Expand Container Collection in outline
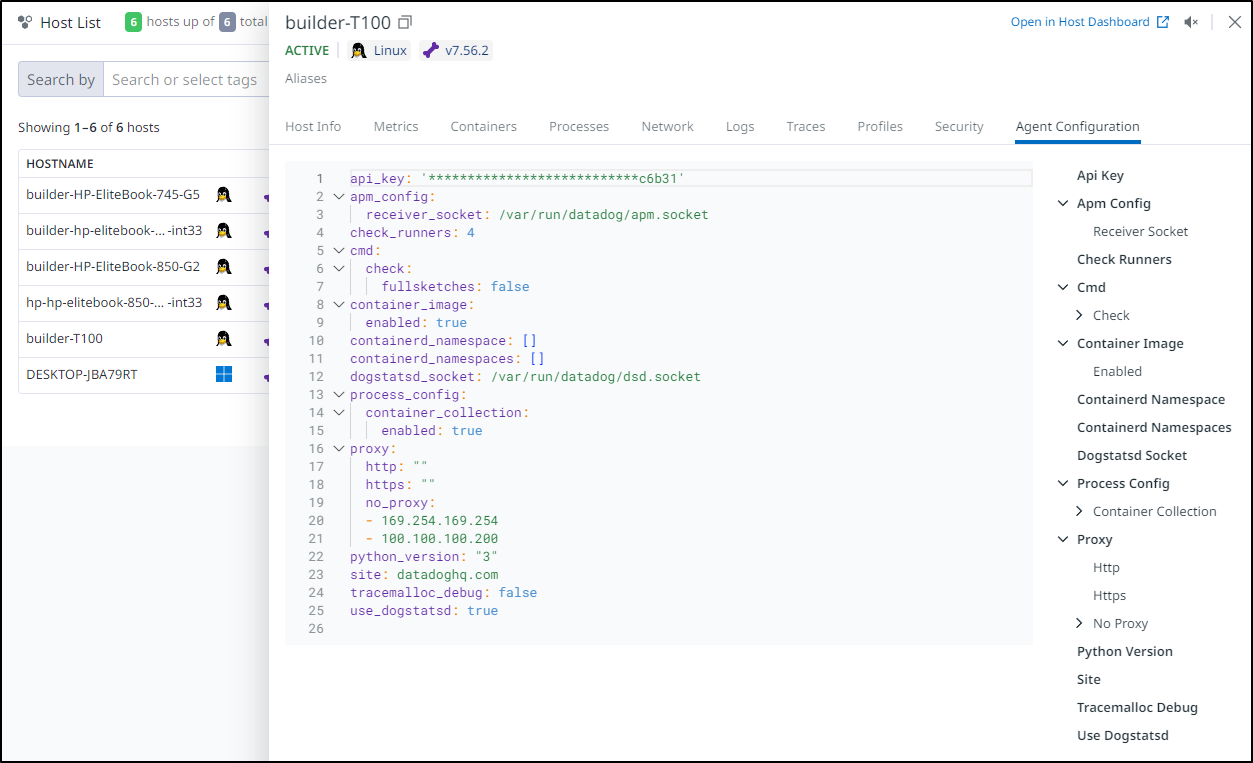This screenshot has height=763, width=1253. click(x=1079, y=511)
